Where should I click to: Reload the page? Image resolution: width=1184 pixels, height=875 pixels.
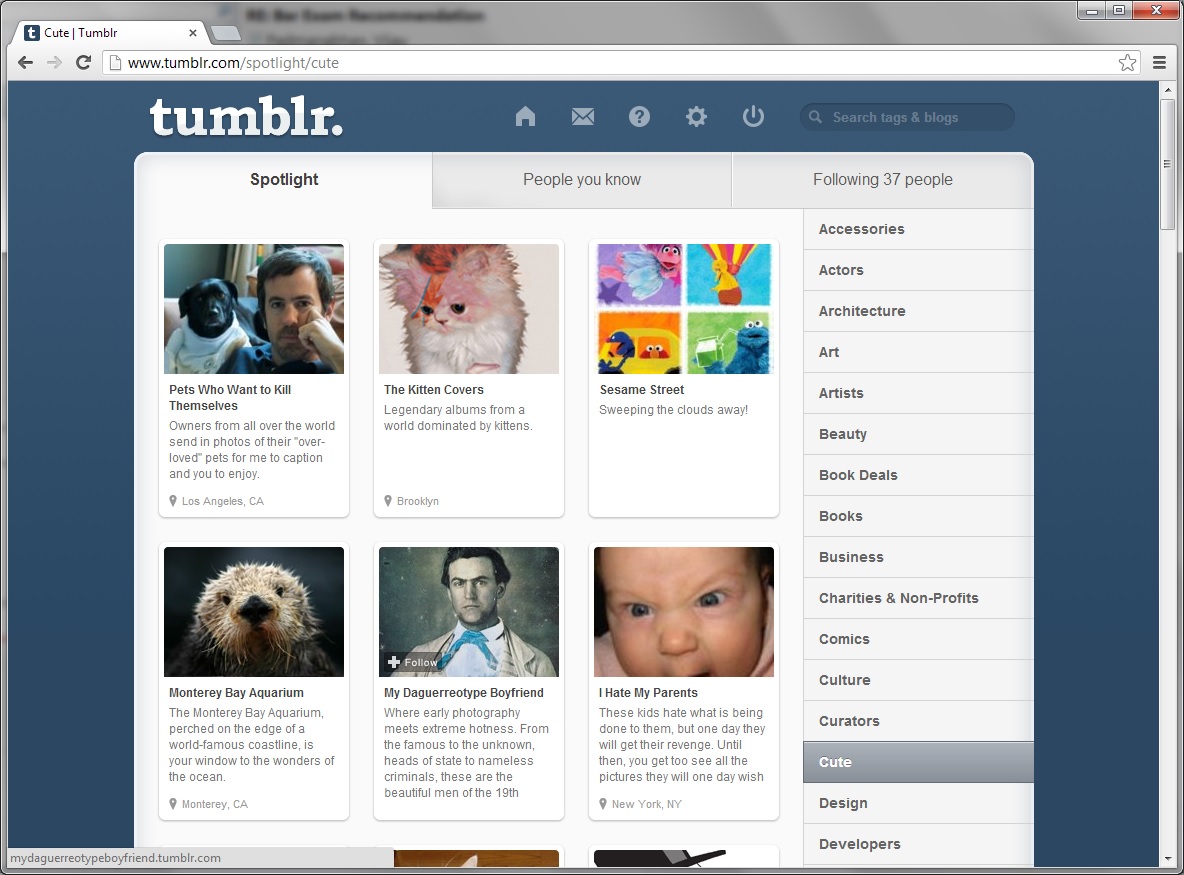pyautogui.click(x=84, y=63)
